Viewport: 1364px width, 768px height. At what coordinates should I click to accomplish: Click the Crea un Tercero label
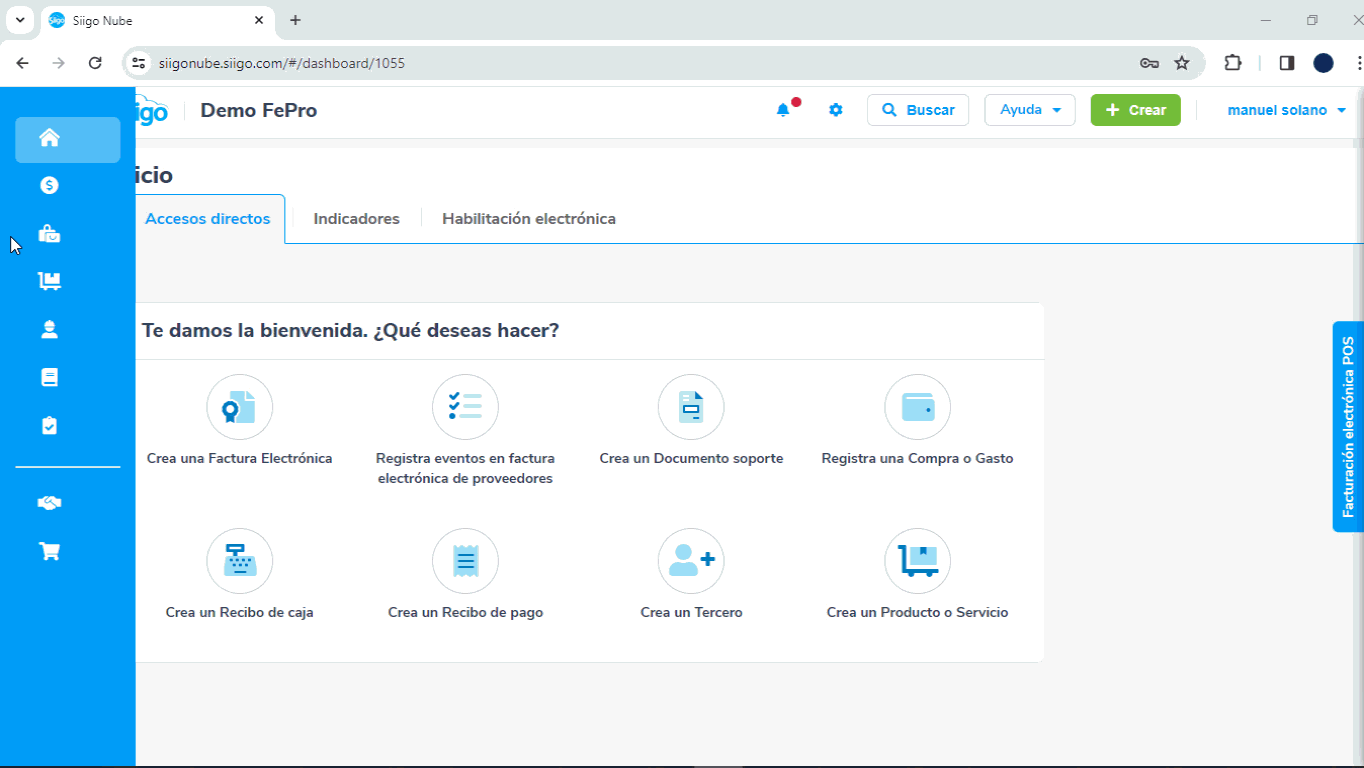pos(691,613)
